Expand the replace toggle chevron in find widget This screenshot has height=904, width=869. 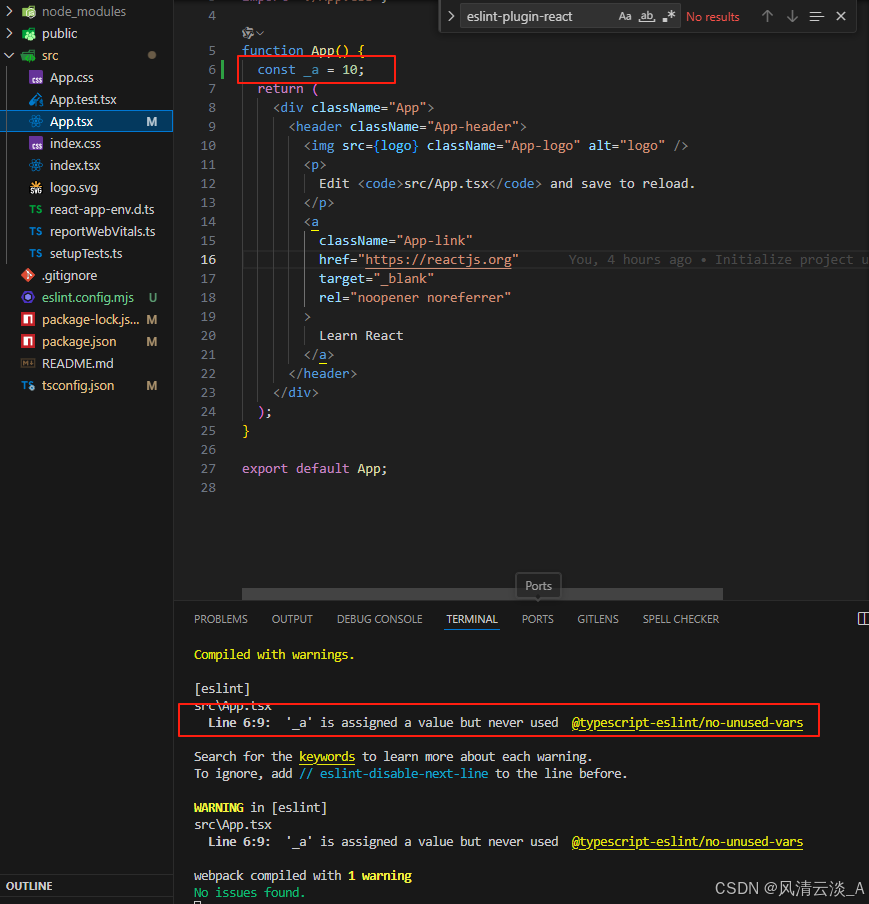click(x=451, y=17)
